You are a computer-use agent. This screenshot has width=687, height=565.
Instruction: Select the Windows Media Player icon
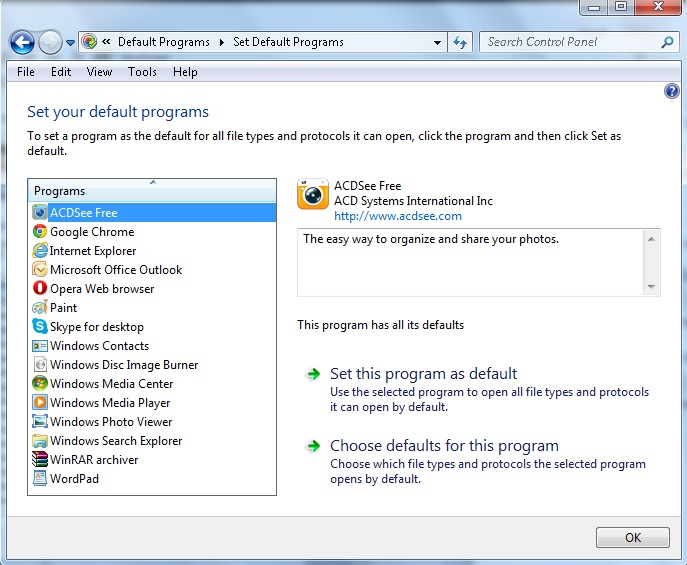[x=40, y=403]
